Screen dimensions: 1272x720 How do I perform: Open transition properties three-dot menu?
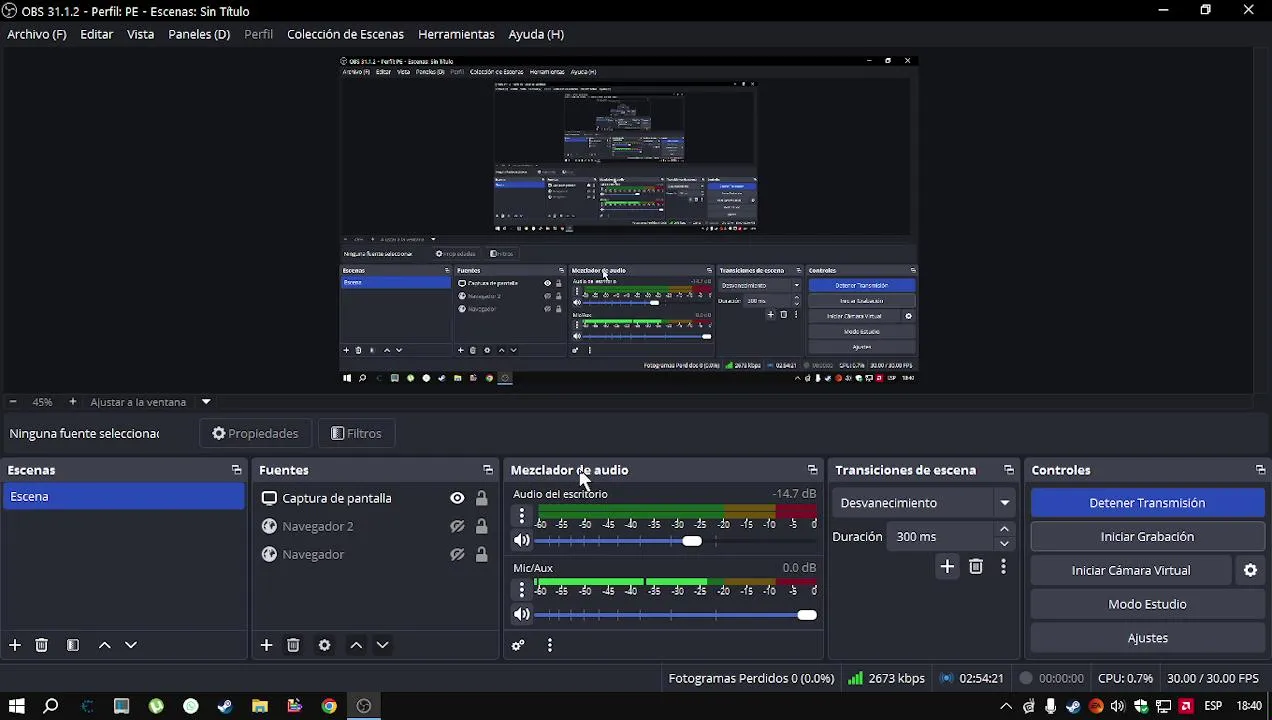tap(1003, 567)
